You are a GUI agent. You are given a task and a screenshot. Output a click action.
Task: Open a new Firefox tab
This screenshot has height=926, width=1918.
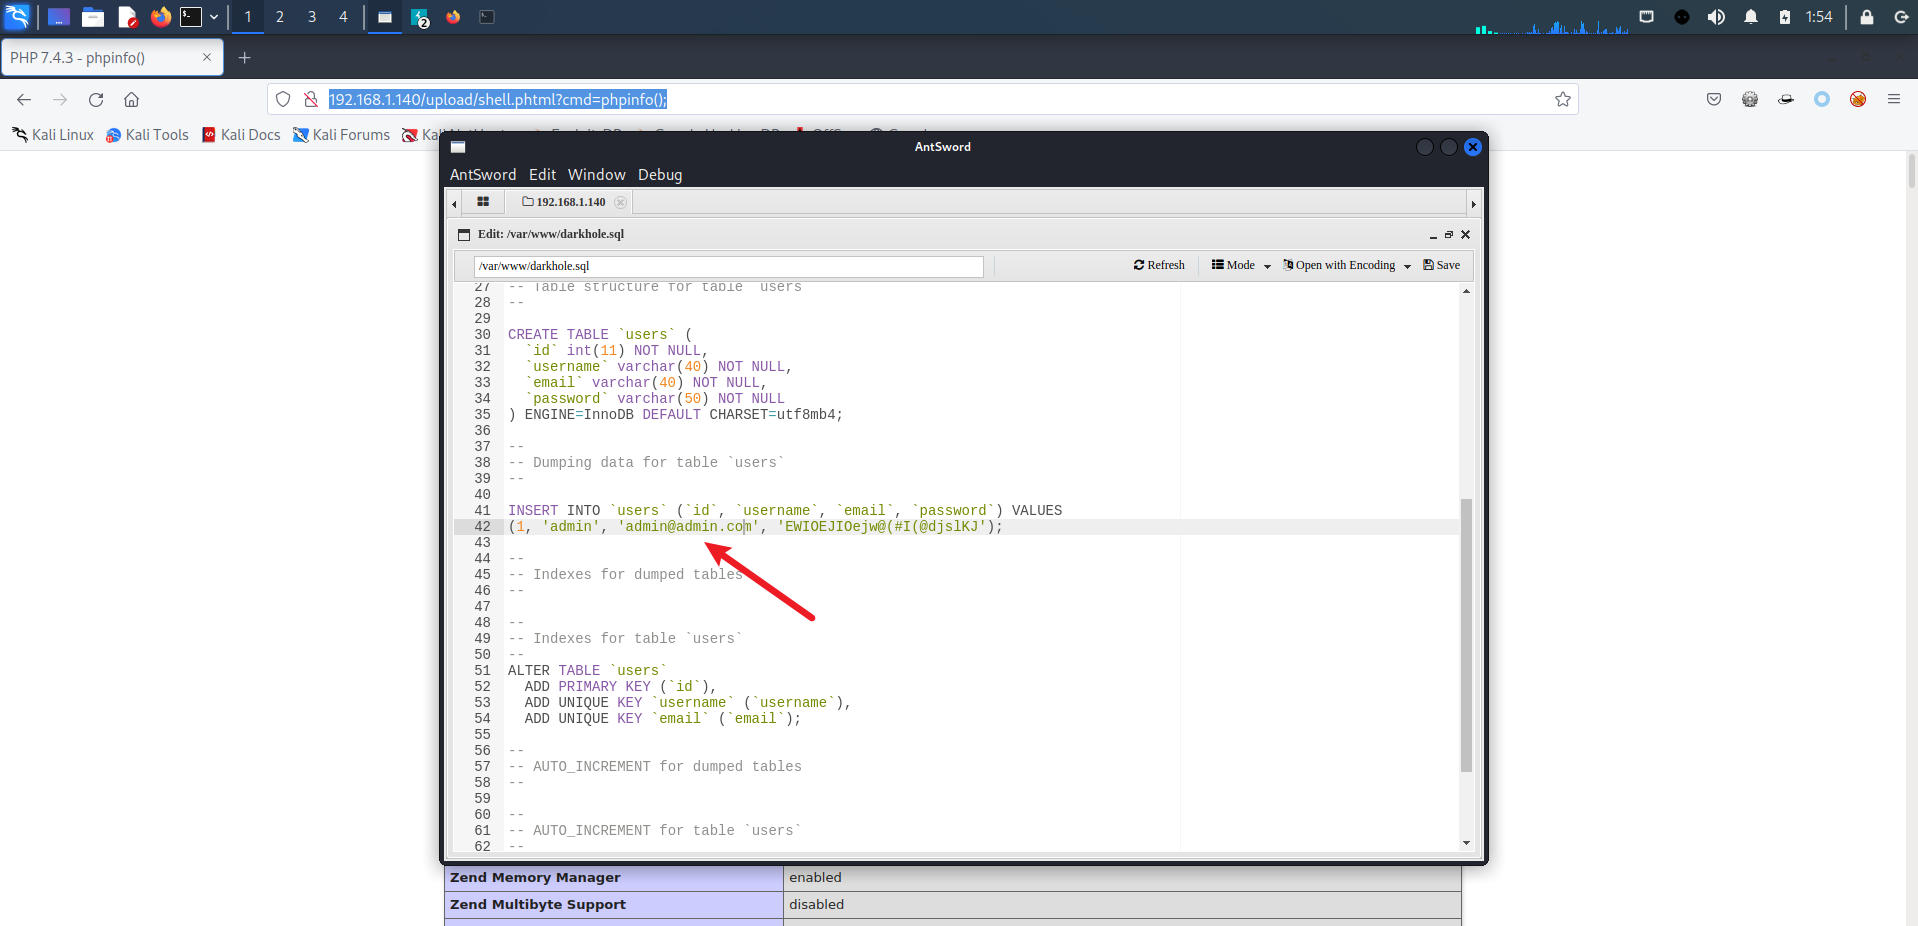click(244, 58)
